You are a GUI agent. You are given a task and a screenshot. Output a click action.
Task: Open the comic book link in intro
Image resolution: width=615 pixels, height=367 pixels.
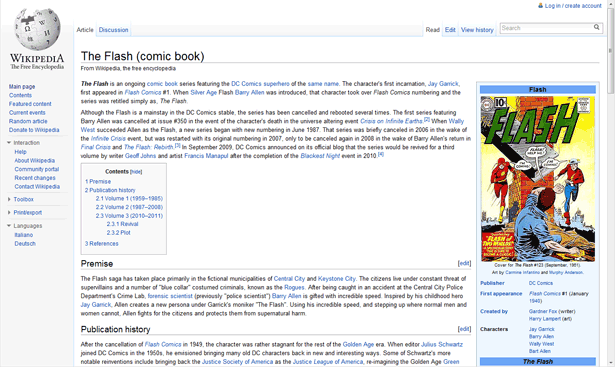[162, 84]
